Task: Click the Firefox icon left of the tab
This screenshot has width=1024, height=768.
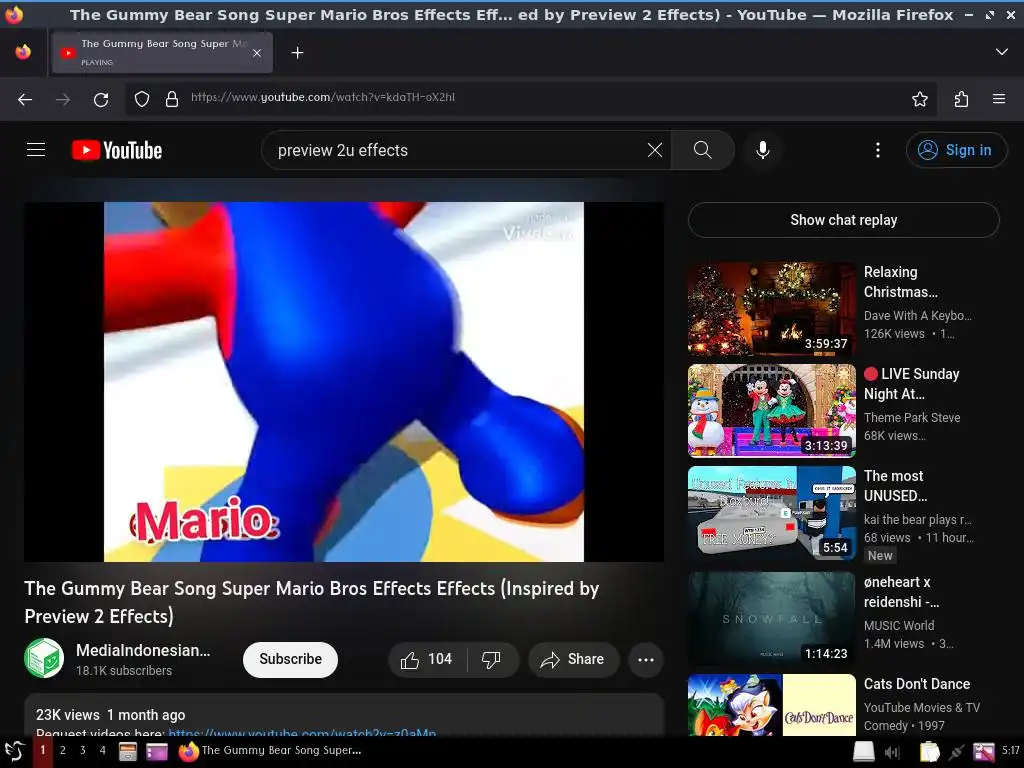Action: [23, 52]
